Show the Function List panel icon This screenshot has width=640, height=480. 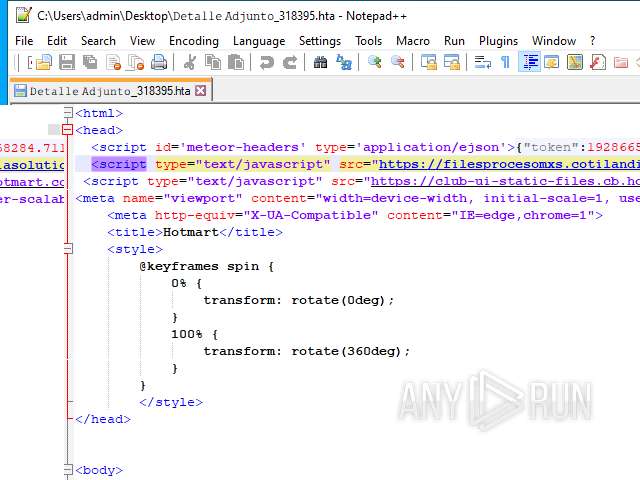(598, 62)
